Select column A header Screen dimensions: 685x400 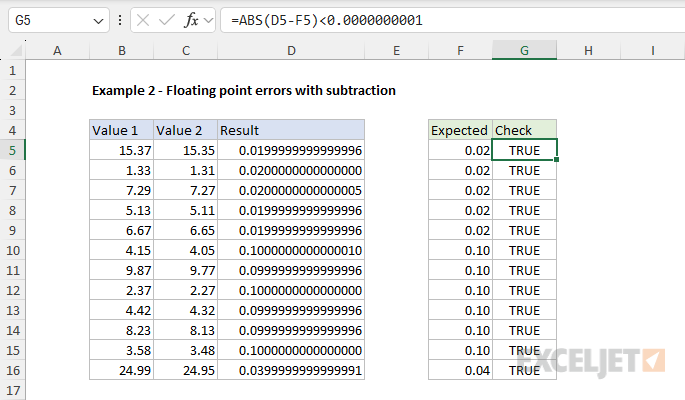[57, 51]
